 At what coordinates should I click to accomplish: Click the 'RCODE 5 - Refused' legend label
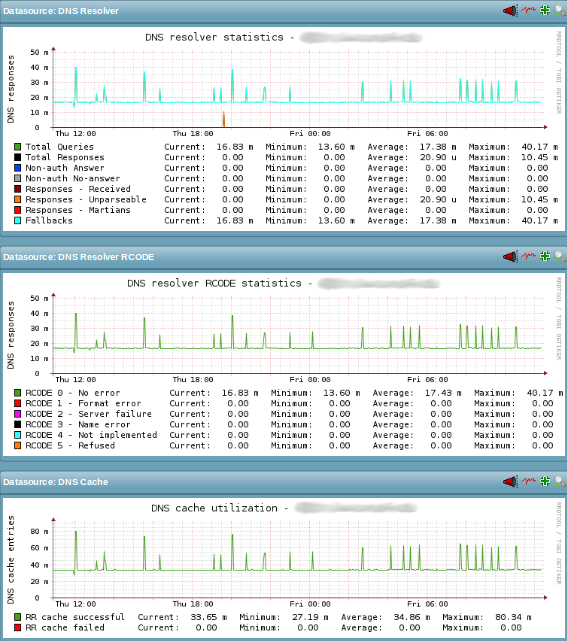point(70,446)
